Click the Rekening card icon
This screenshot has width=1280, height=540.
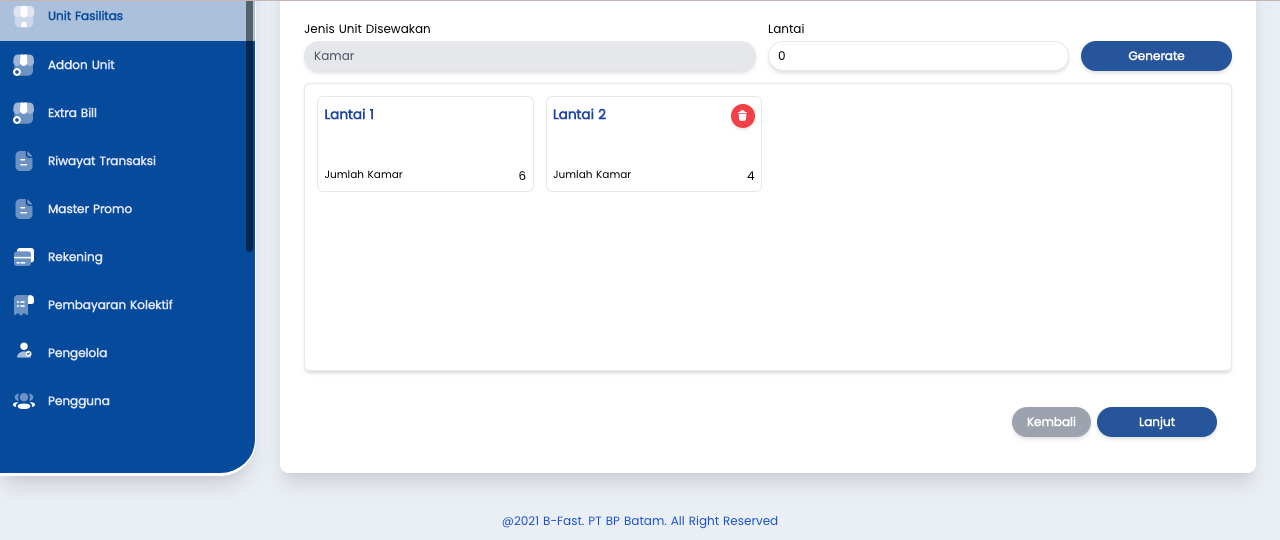(23, 257)
